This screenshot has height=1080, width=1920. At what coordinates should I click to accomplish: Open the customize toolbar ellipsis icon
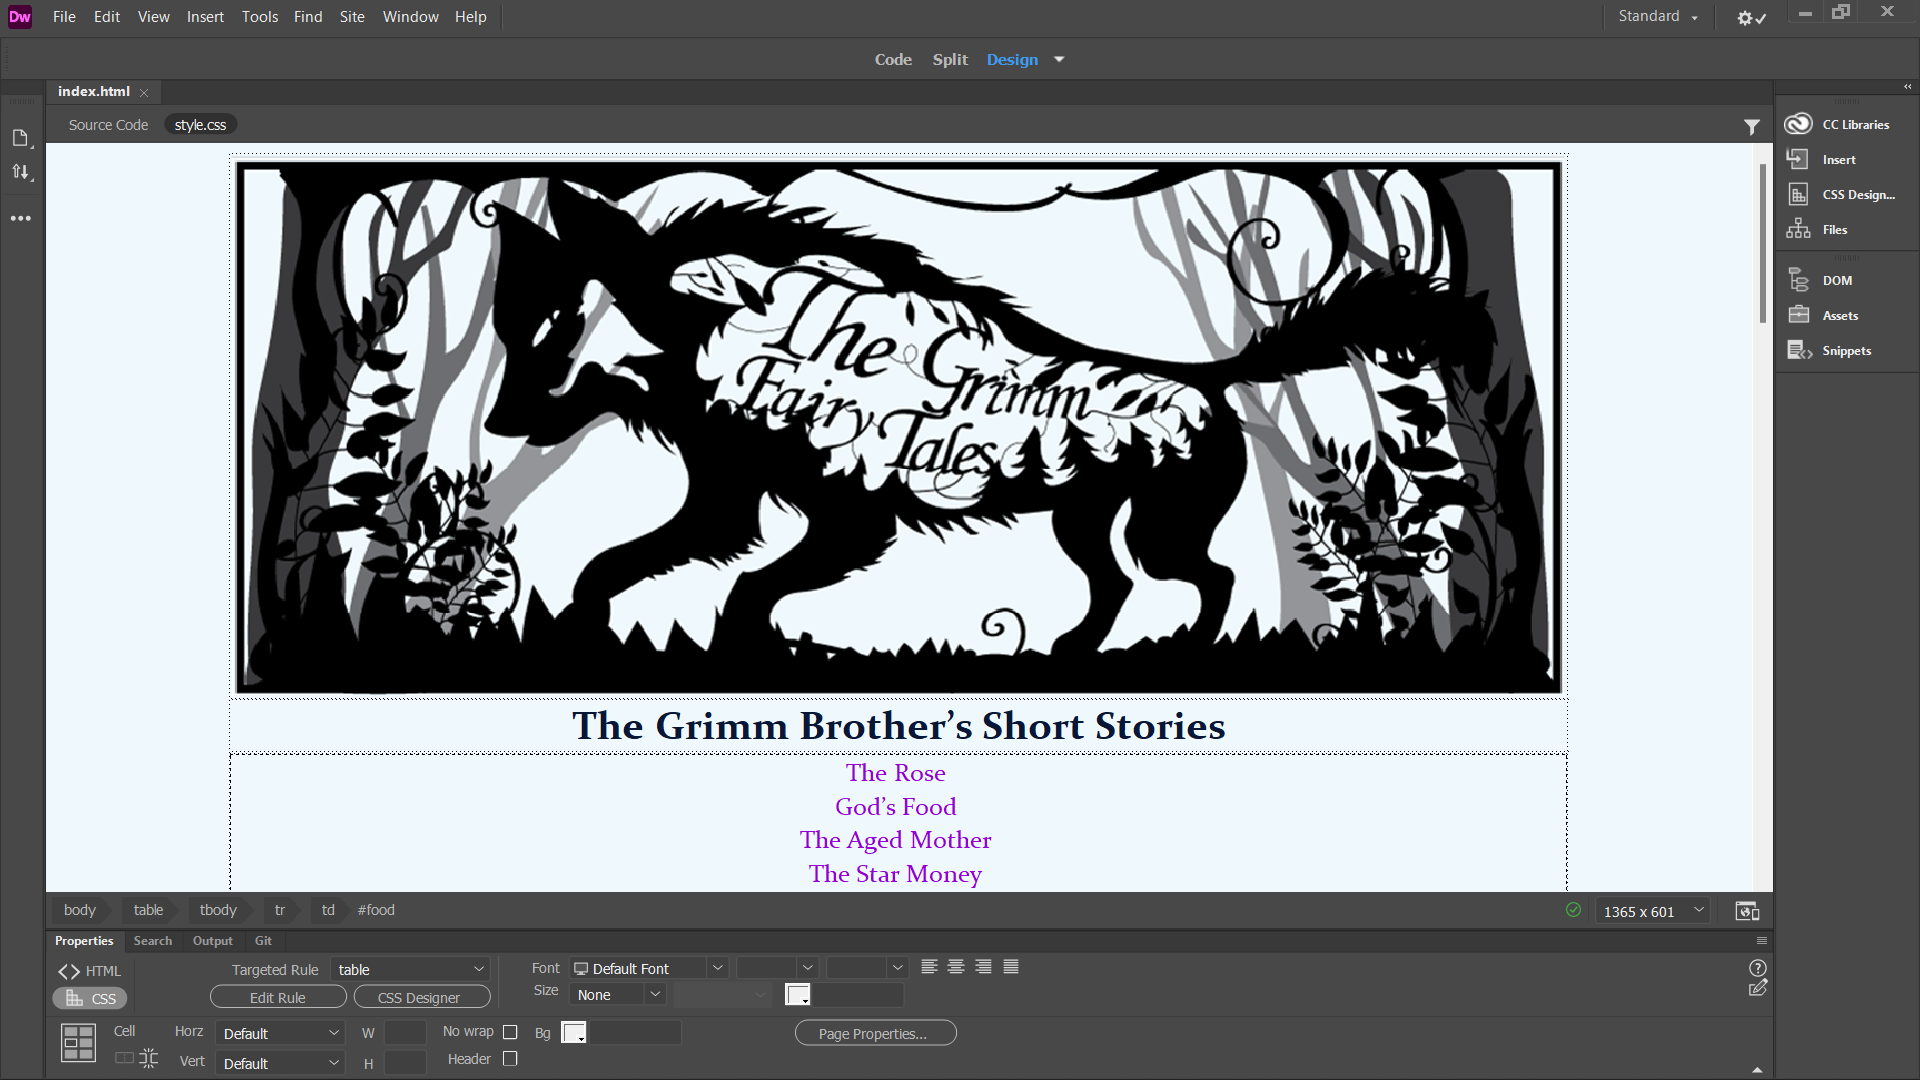point(21,218)
